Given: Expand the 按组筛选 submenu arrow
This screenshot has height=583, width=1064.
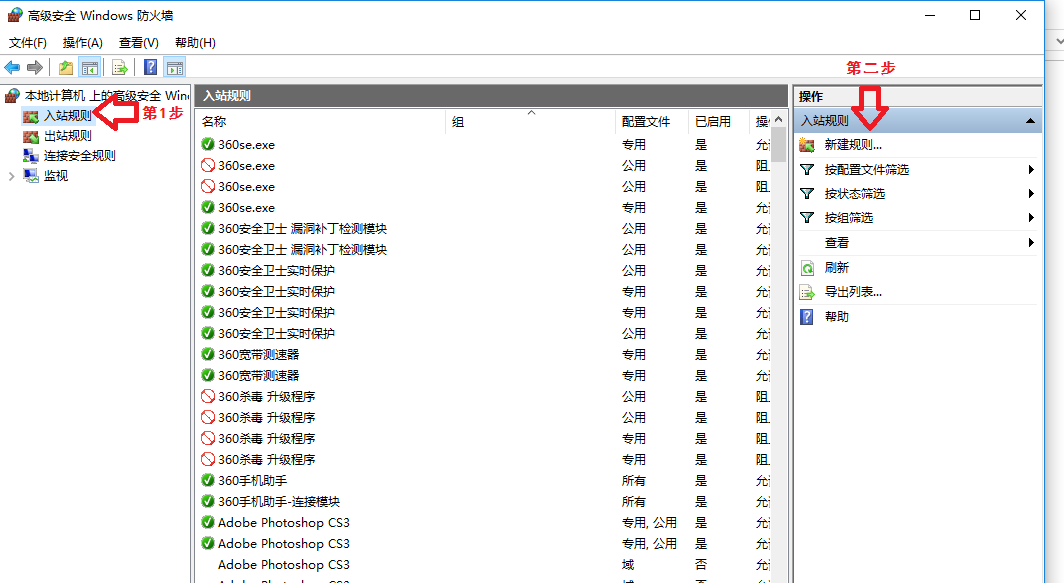Looking at the screenshot, I should click(1031, 218).
